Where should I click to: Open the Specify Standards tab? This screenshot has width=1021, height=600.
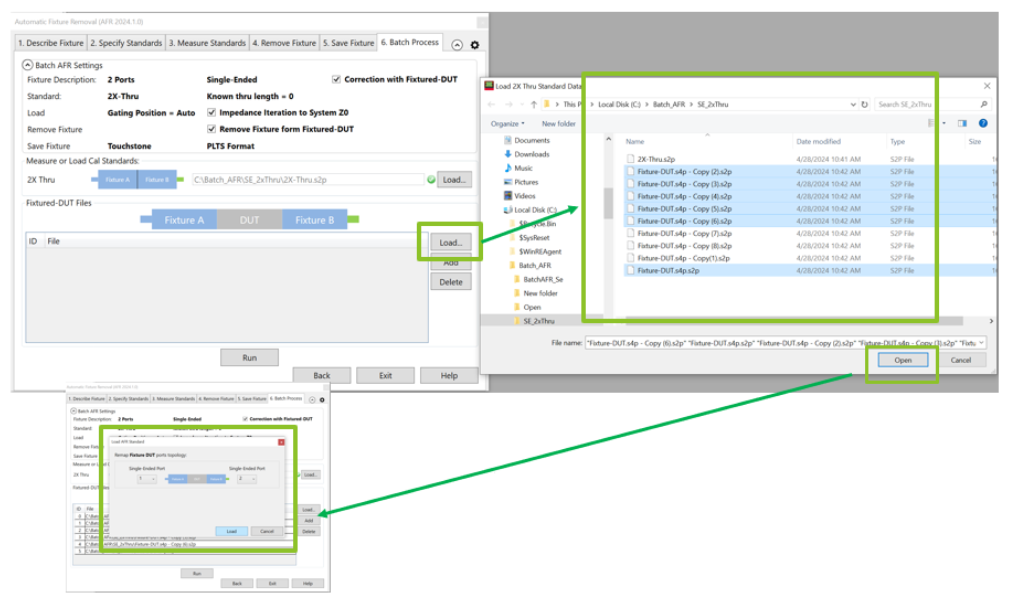pos(126,43)
